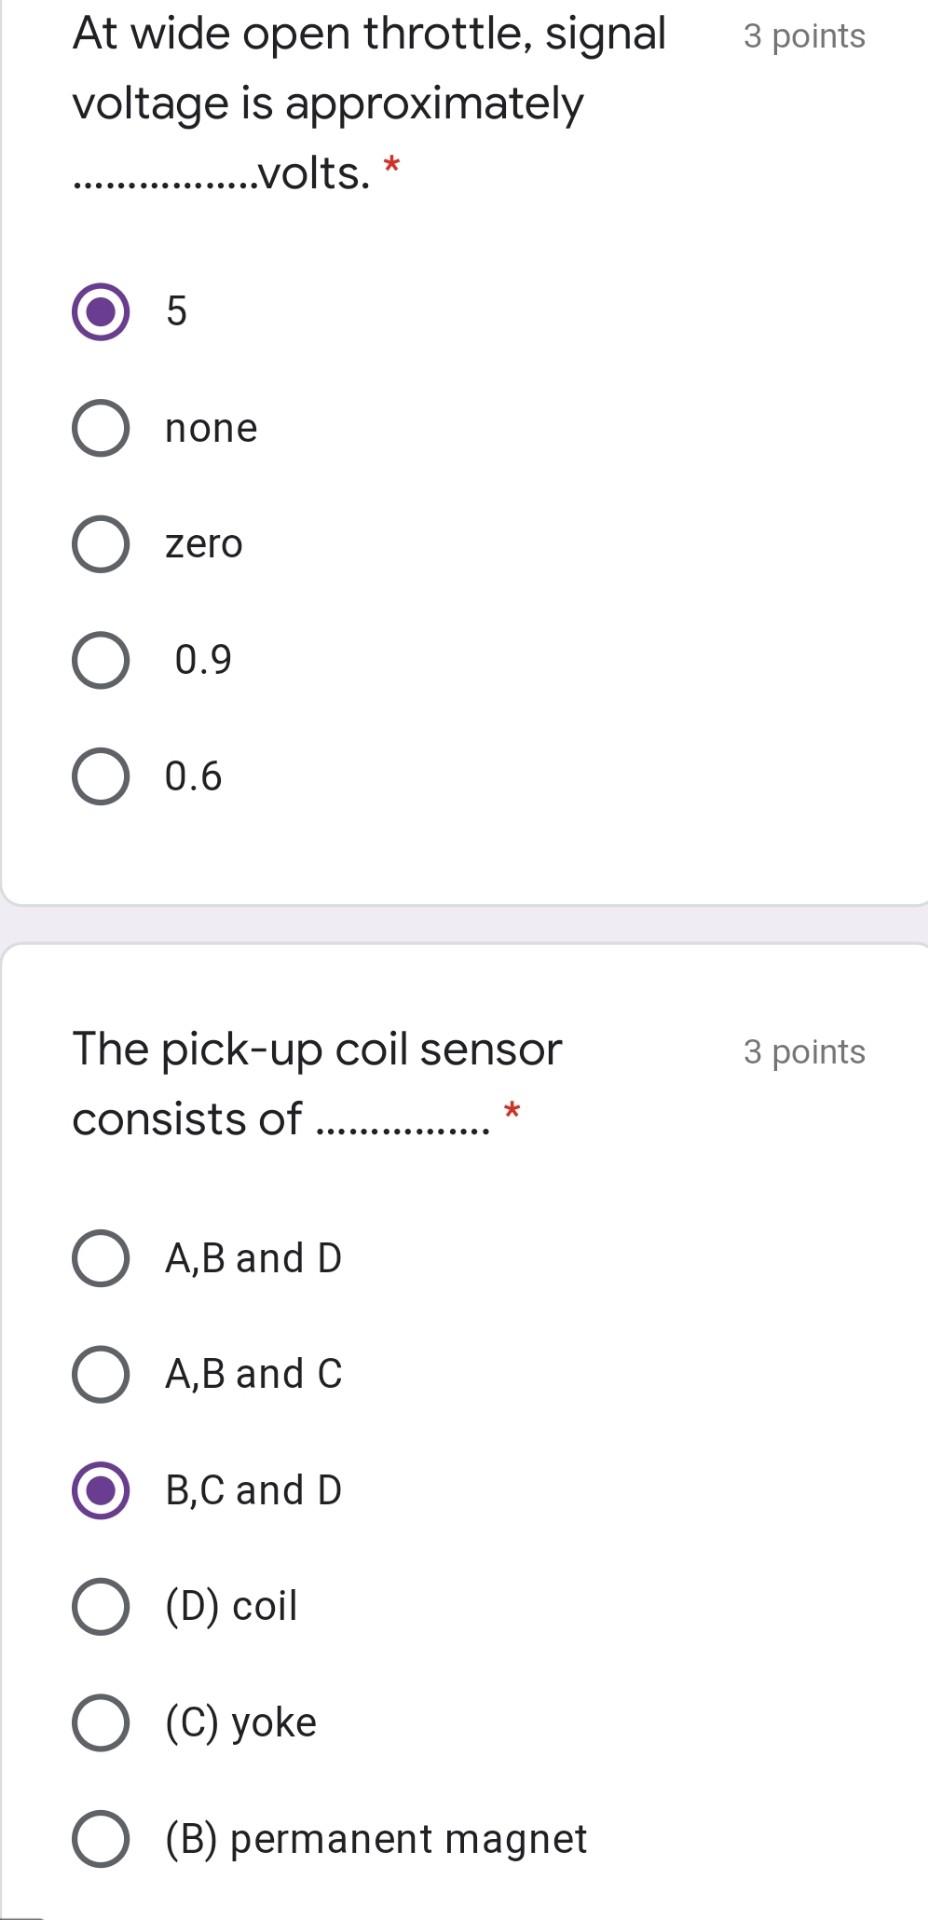The height and width of the screenshot is (1920, 928).
Task: Select the 0.9 volts answer
Action: coord(100,660)
